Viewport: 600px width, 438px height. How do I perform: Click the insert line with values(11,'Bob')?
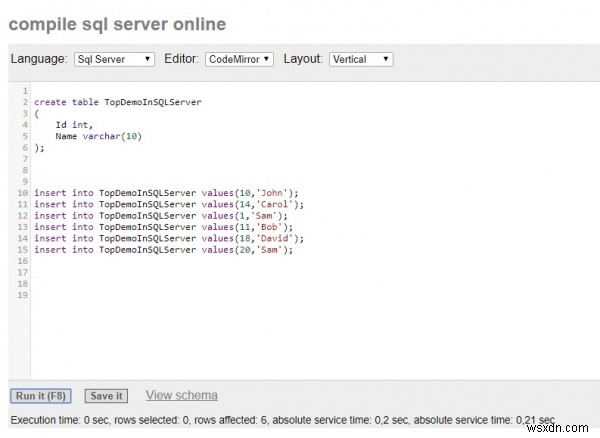pos(163,227)
